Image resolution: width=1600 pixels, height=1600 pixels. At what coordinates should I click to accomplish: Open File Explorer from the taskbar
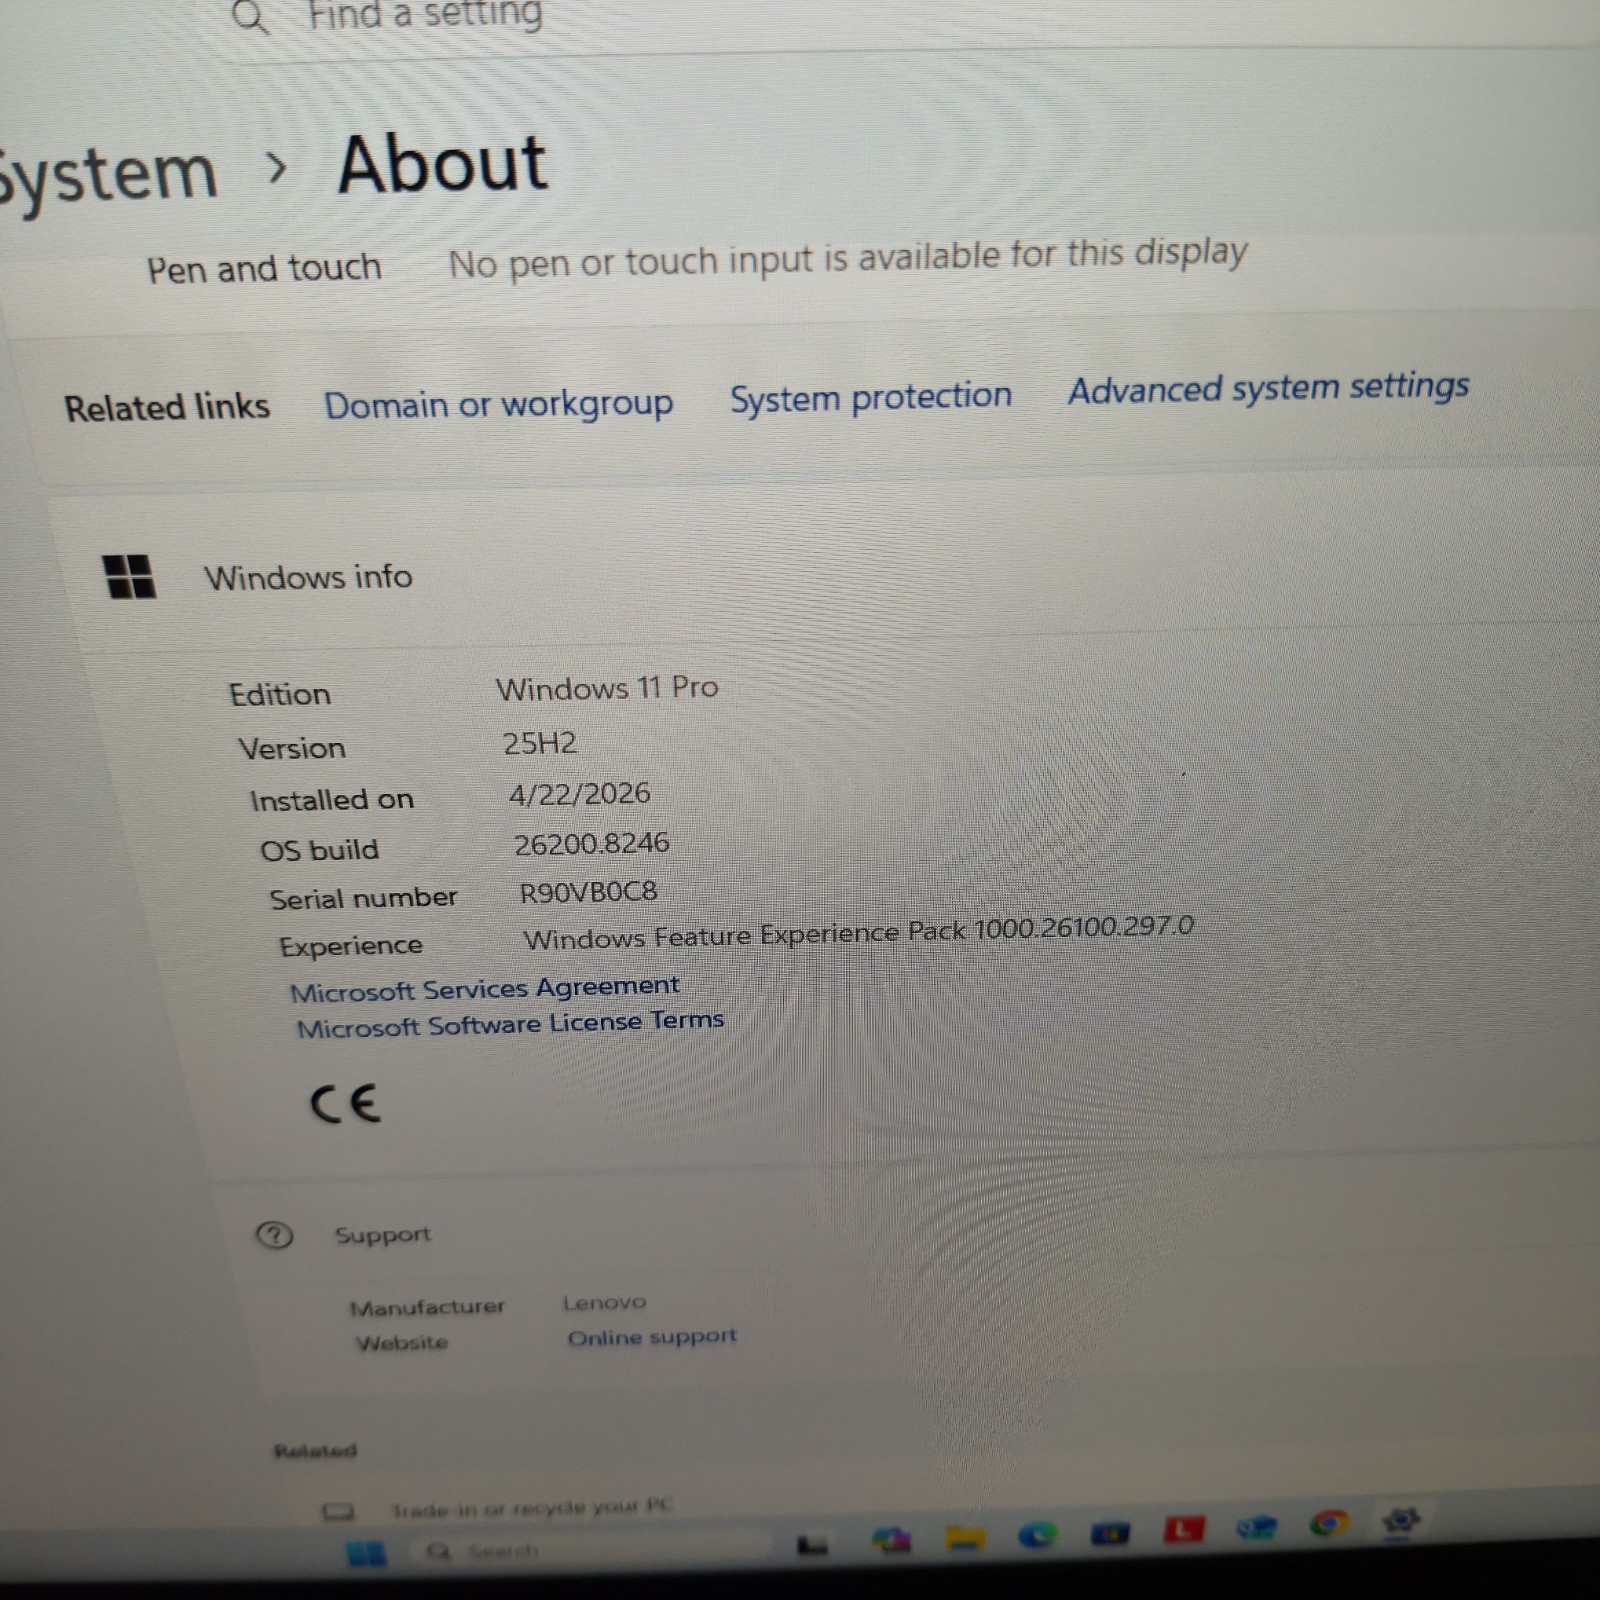pos(965,1538)
